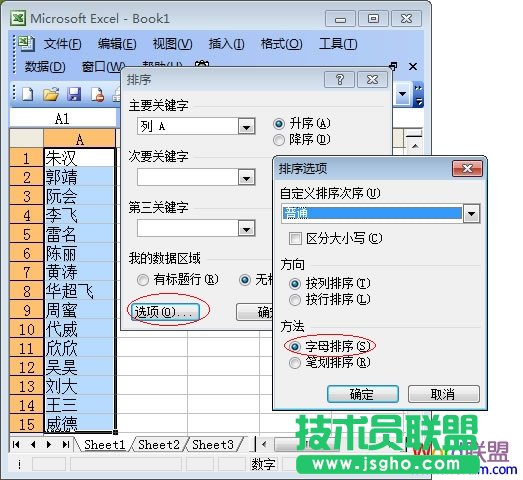The image size is (523, 480).
Task: Open 第三关键字 third key dropdown
Action: [x=246, y=228]
